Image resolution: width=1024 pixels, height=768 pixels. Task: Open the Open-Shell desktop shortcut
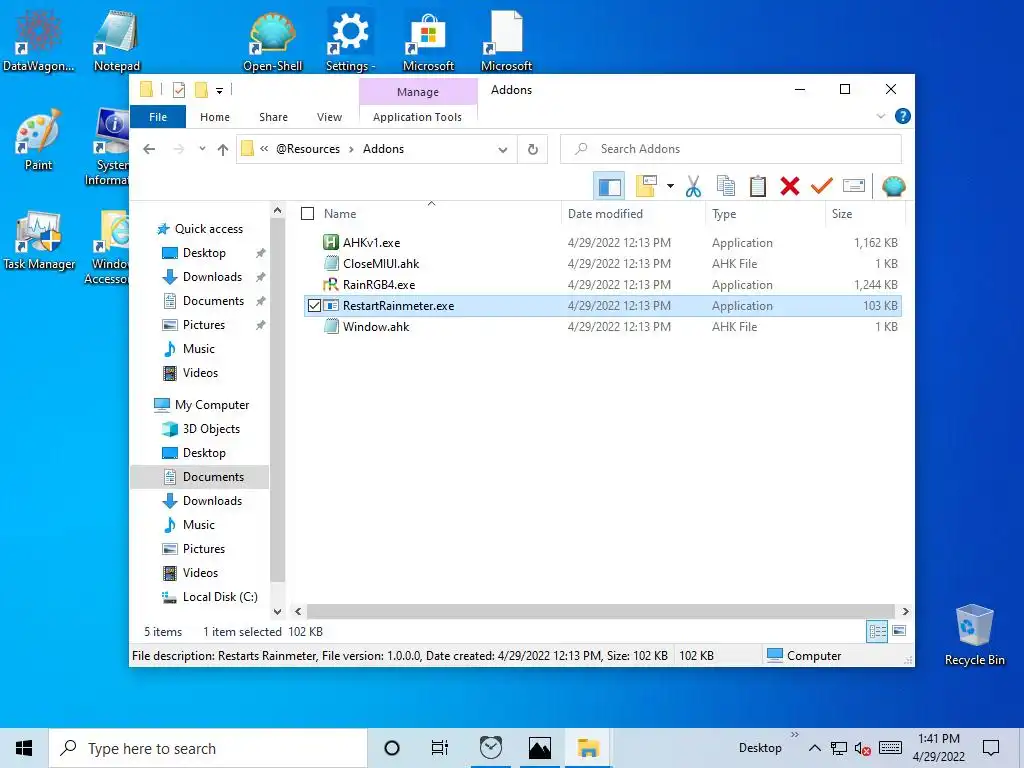[272, 40]
